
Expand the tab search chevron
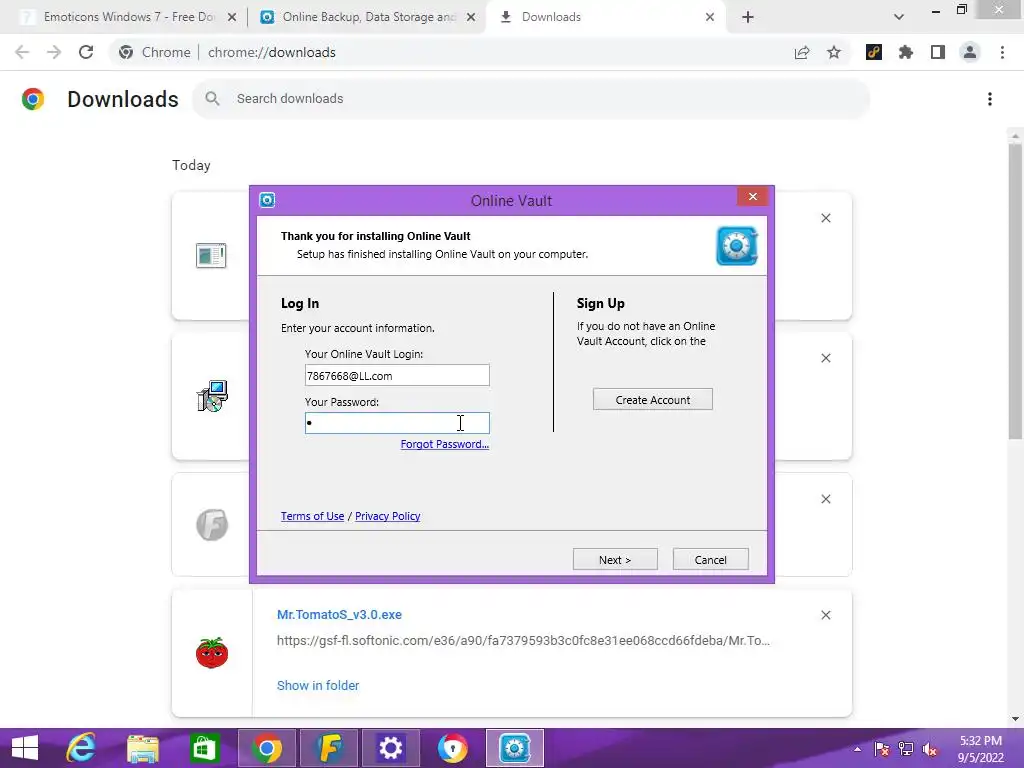click(899, 18)
